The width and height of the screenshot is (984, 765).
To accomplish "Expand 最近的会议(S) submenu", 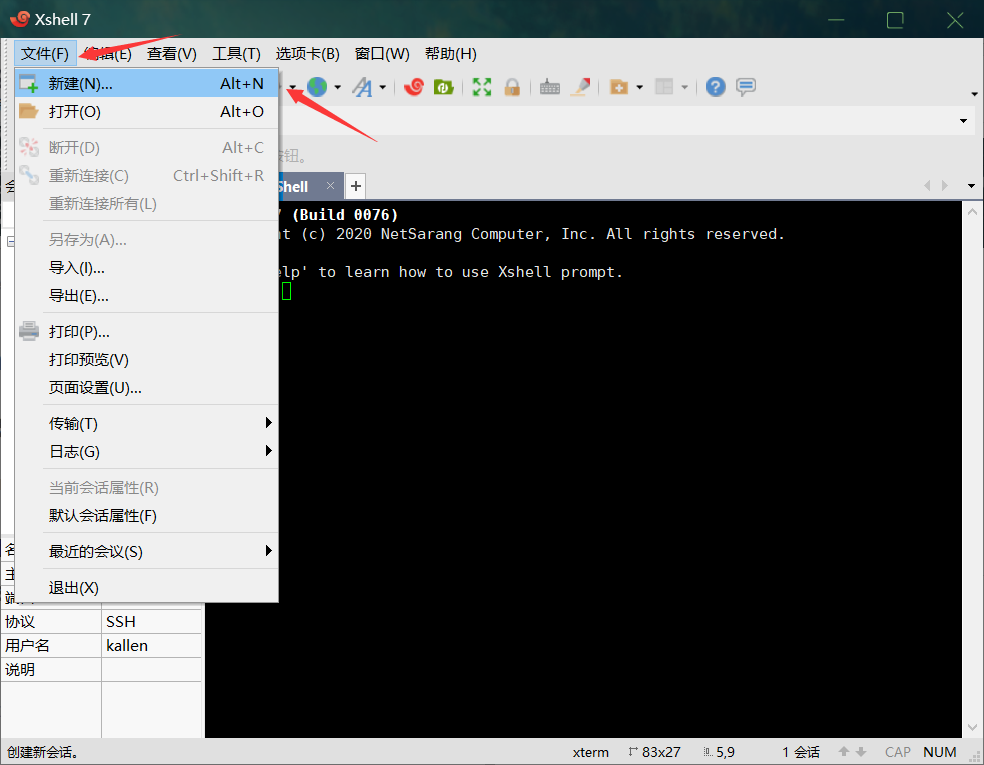I will (269, 551).
